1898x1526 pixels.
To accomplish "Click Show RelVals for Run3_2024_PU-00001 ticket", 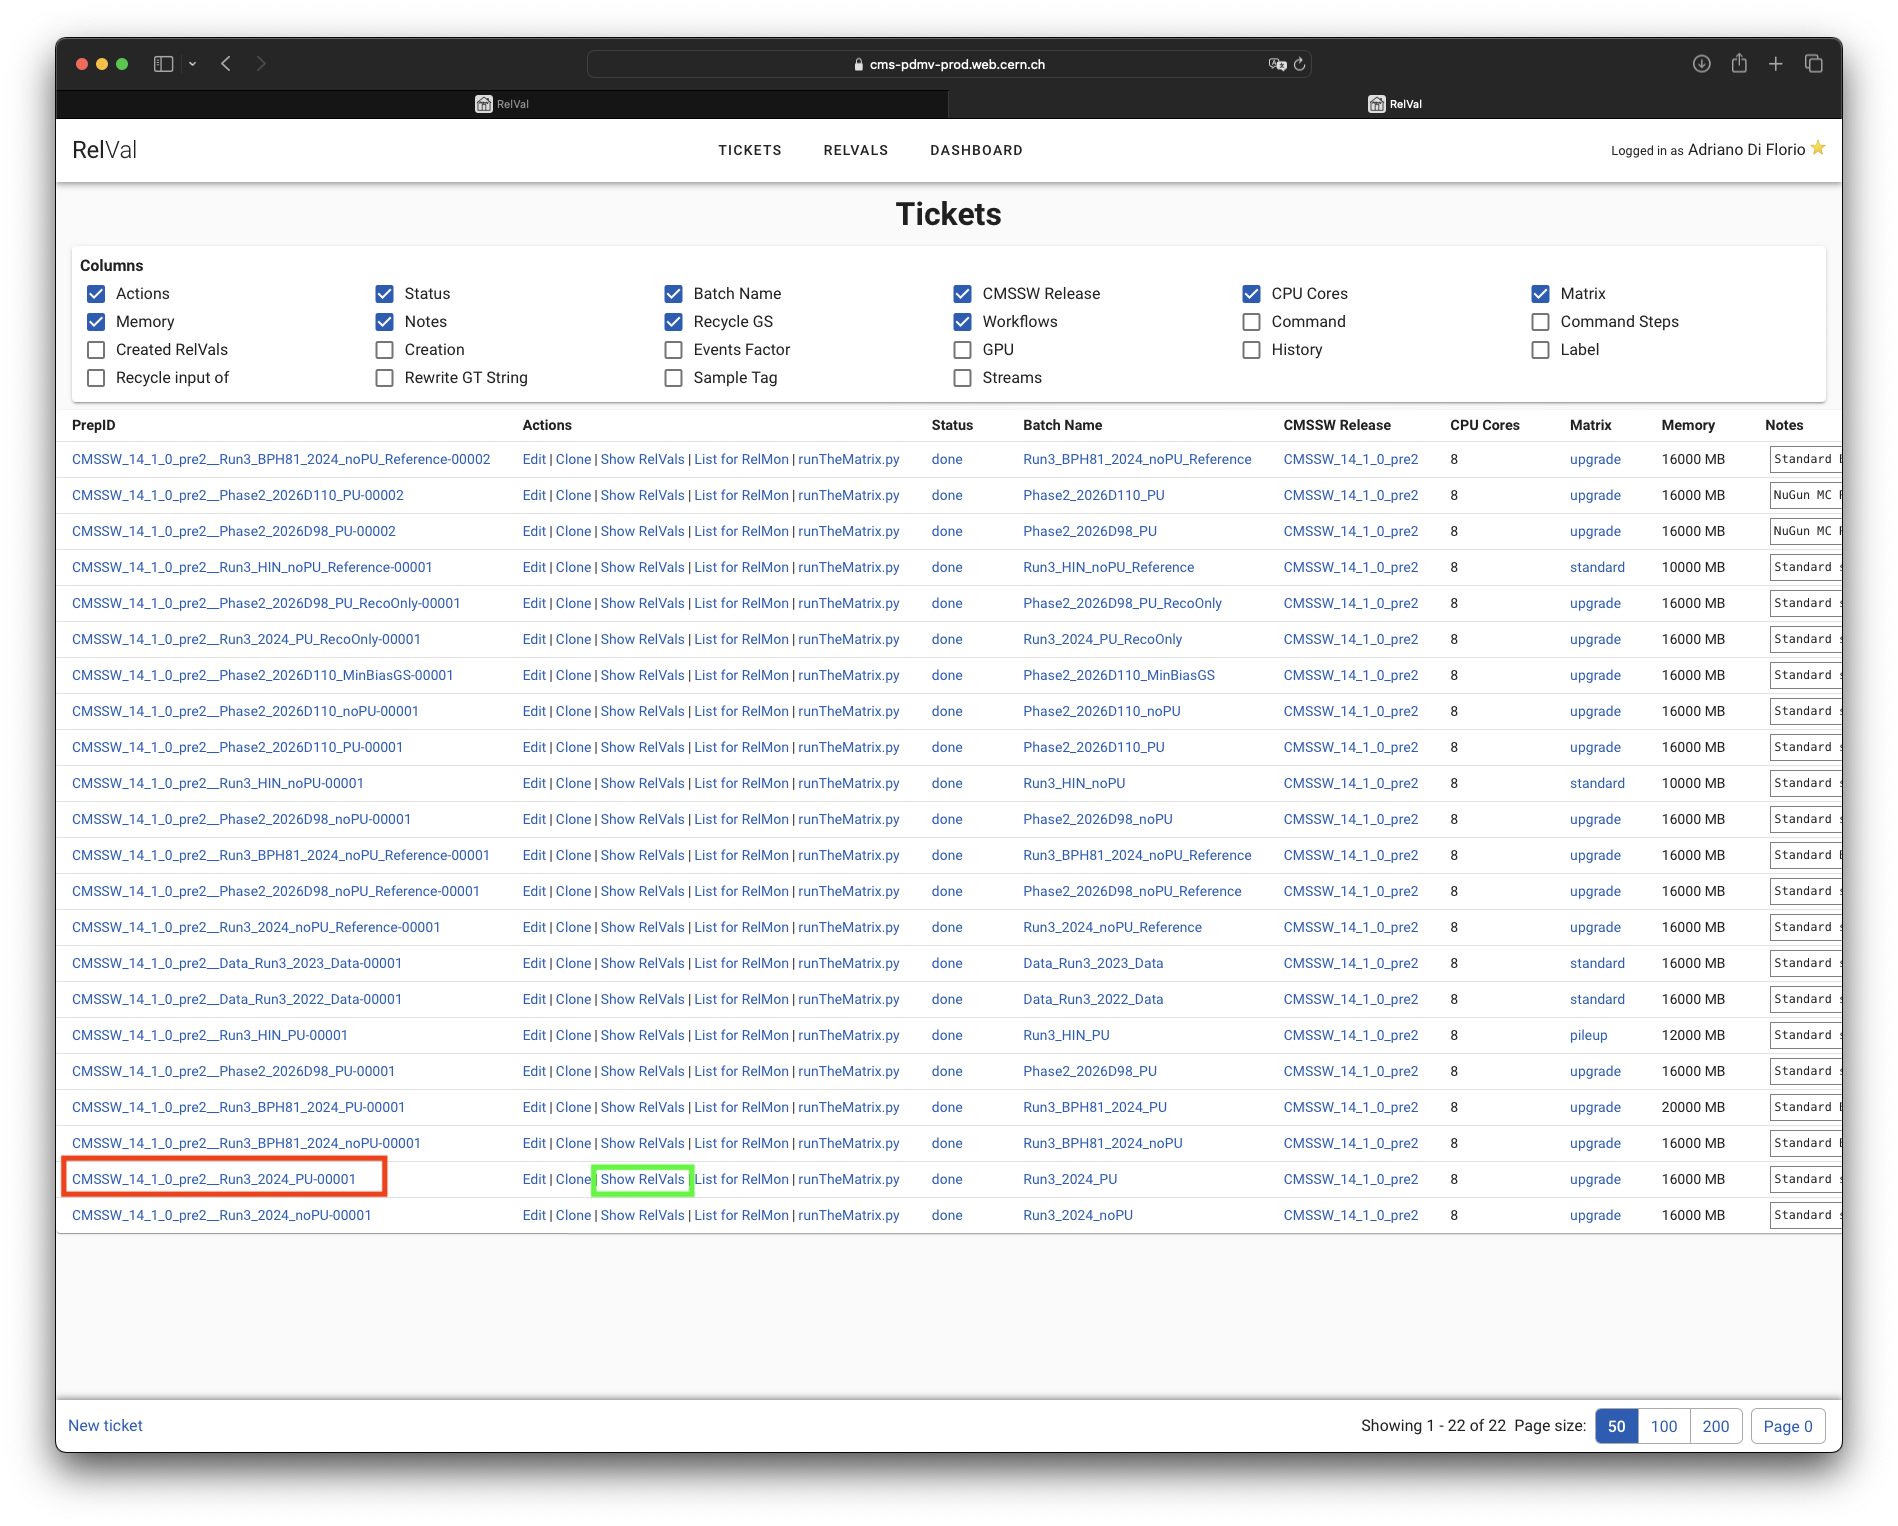I will (x=642, y=1179).
